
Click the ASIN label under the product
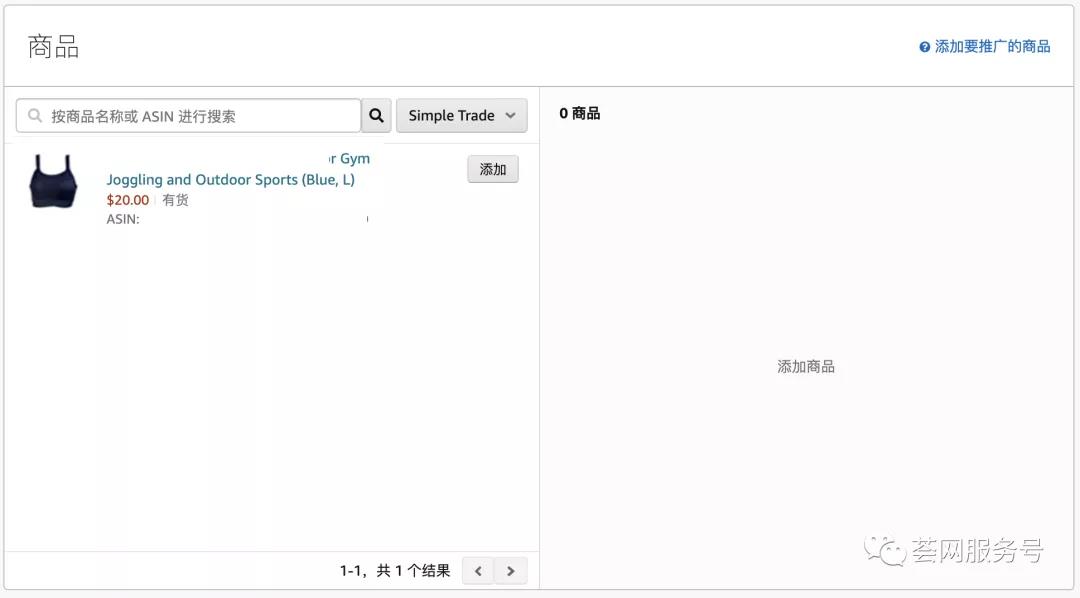[122, 218]
